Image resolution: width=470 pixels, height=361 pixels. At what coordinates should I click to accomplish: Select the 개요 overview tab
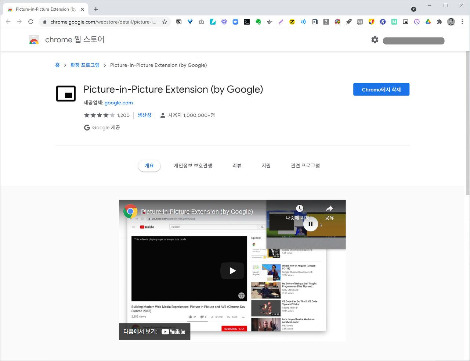[x=149, y=166]
